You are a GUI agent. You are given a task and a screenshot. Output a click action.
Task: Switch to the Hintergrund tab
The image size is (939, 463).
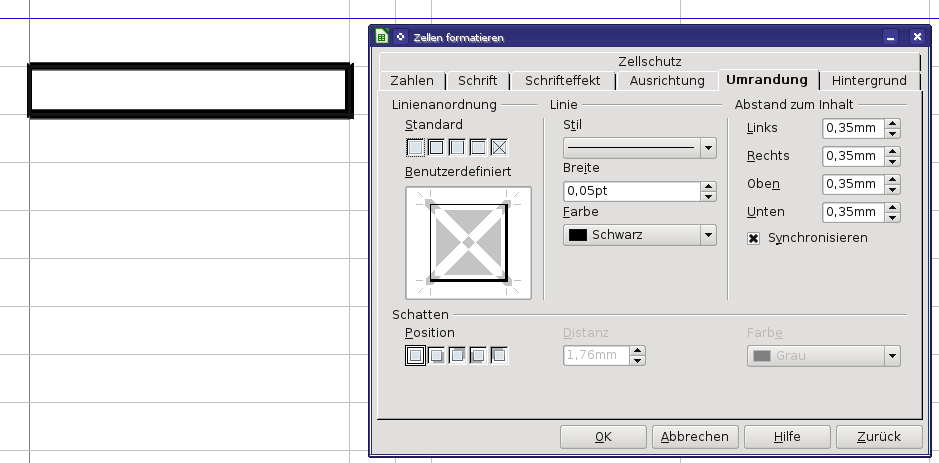868,81
